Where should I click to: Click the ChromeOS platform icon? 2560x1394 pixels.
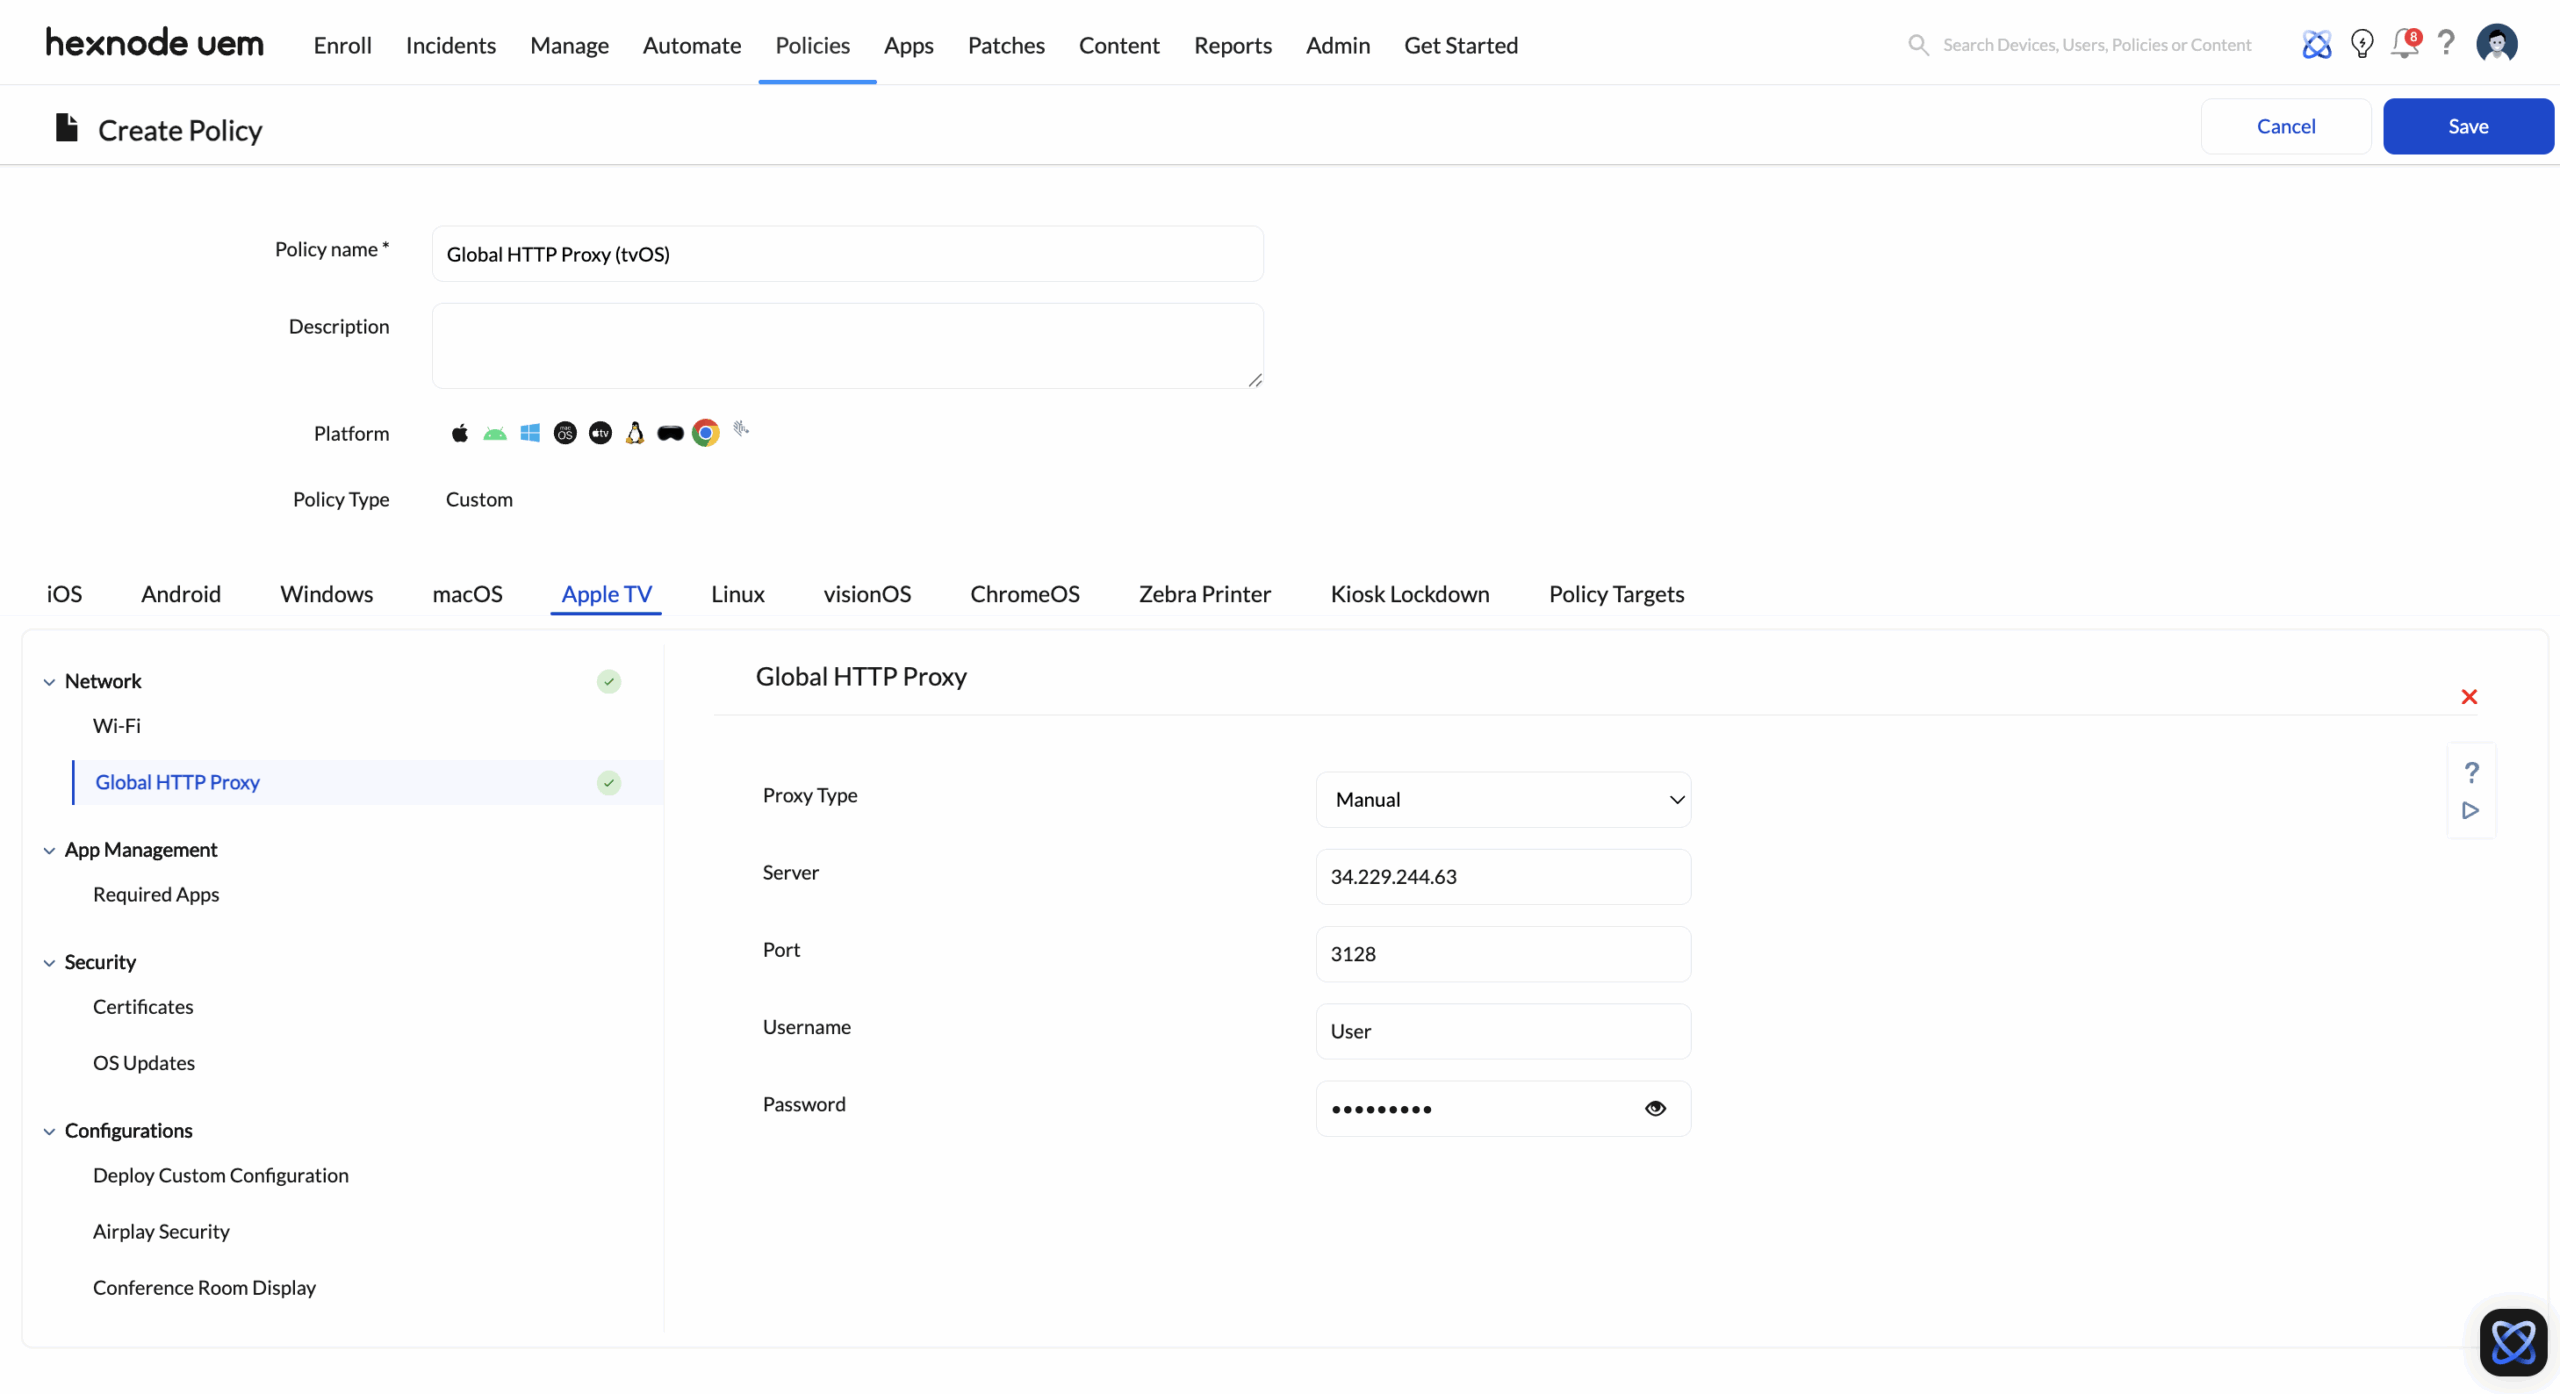706,433
